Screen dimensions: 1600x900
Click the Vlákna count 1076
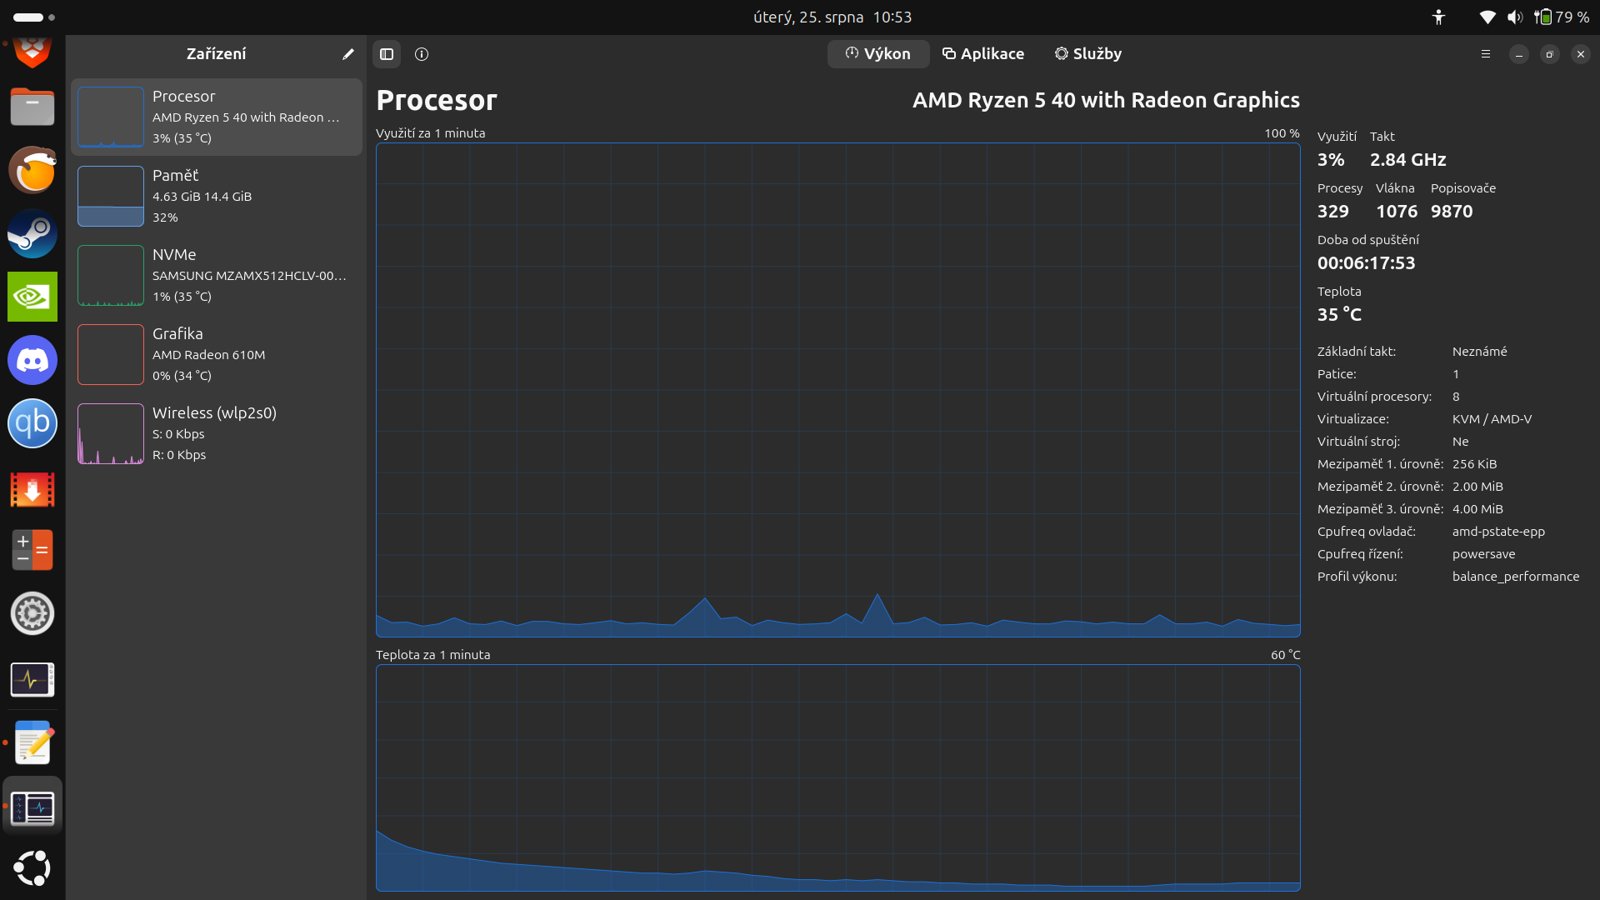coord(1397,212)
